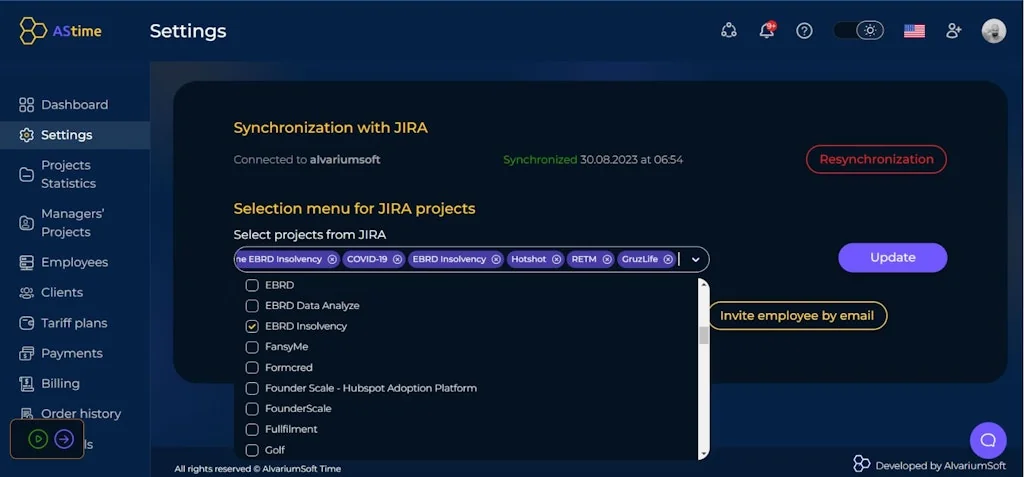
Task: Enable the Formcred project checkbox
Action: tap(252, 368)
